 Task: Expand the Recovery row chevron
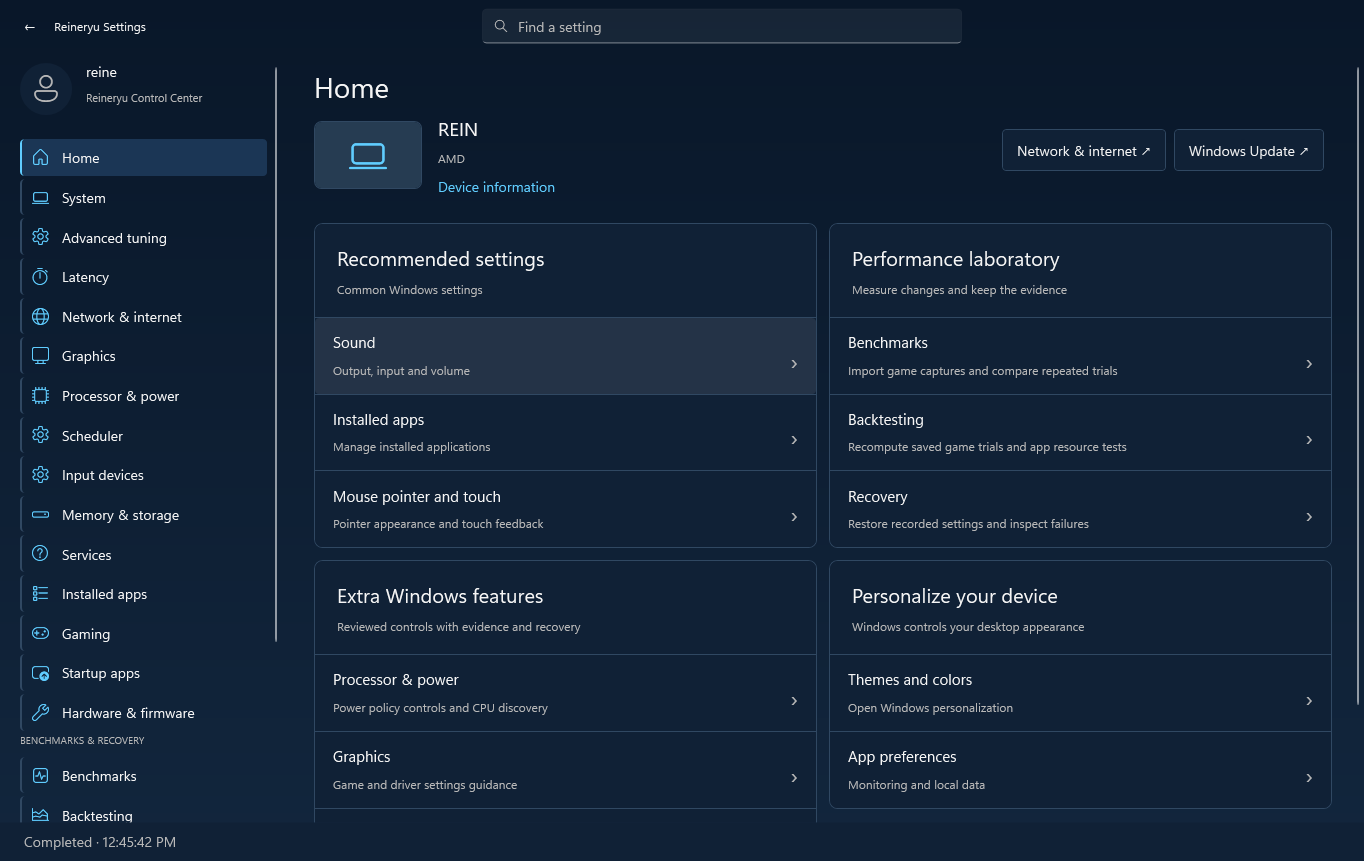[1309, 517]
